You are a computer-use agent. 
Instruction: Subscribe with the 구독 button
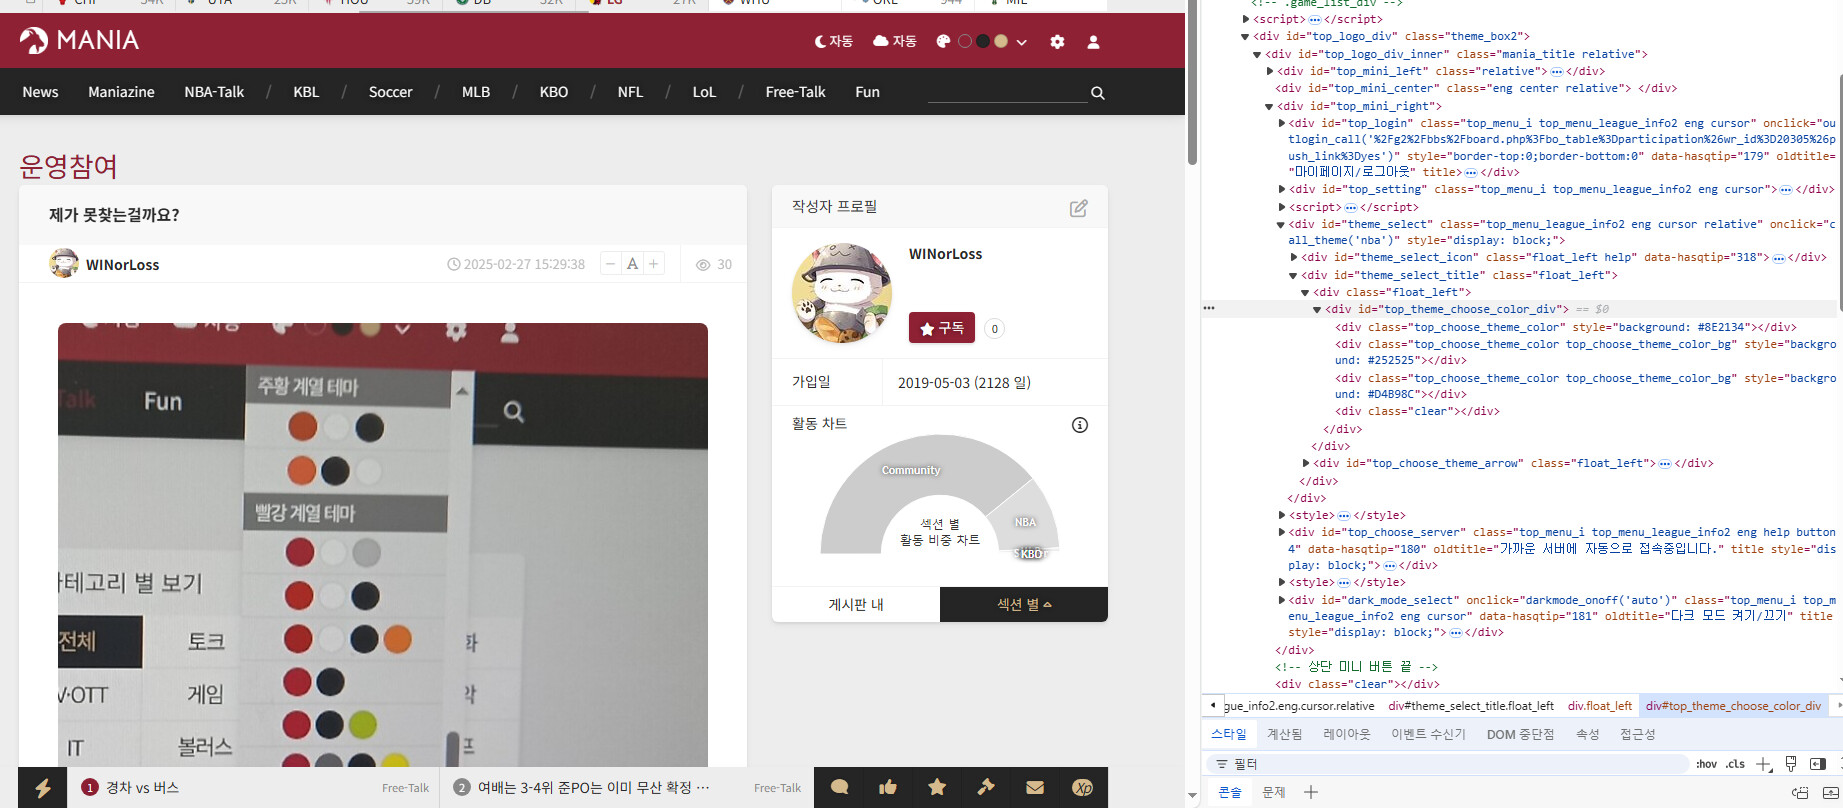(x=941, y=328)
